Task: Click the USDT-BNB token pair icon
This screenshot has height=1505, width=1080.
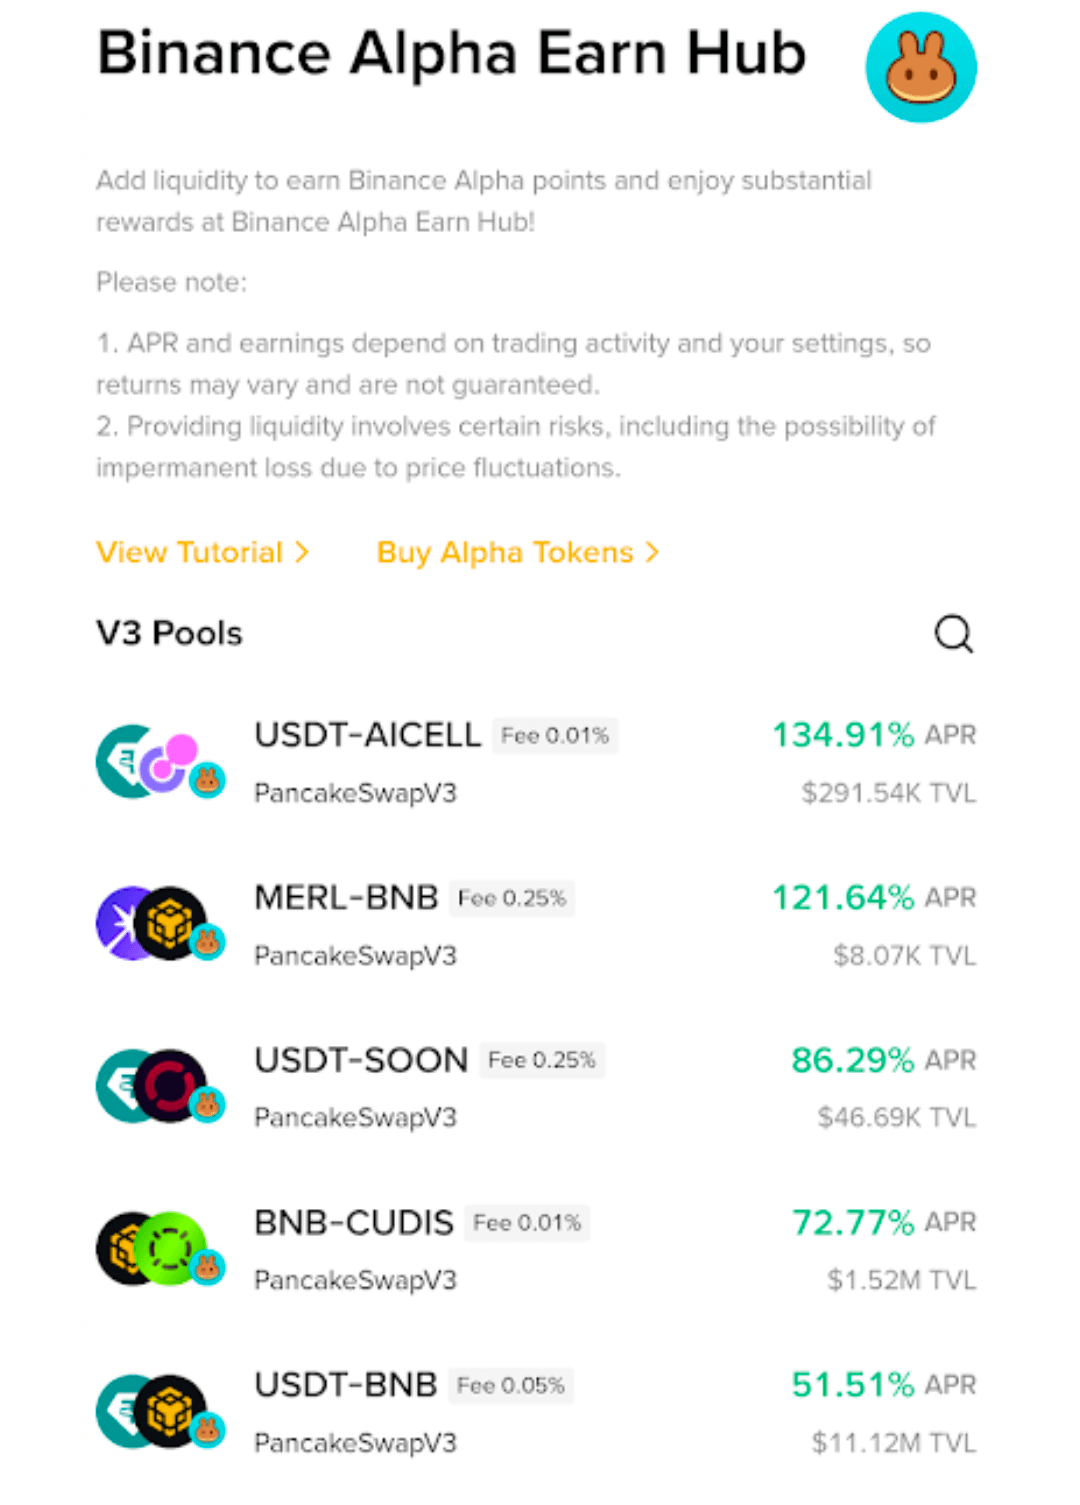Action: 160,1411
